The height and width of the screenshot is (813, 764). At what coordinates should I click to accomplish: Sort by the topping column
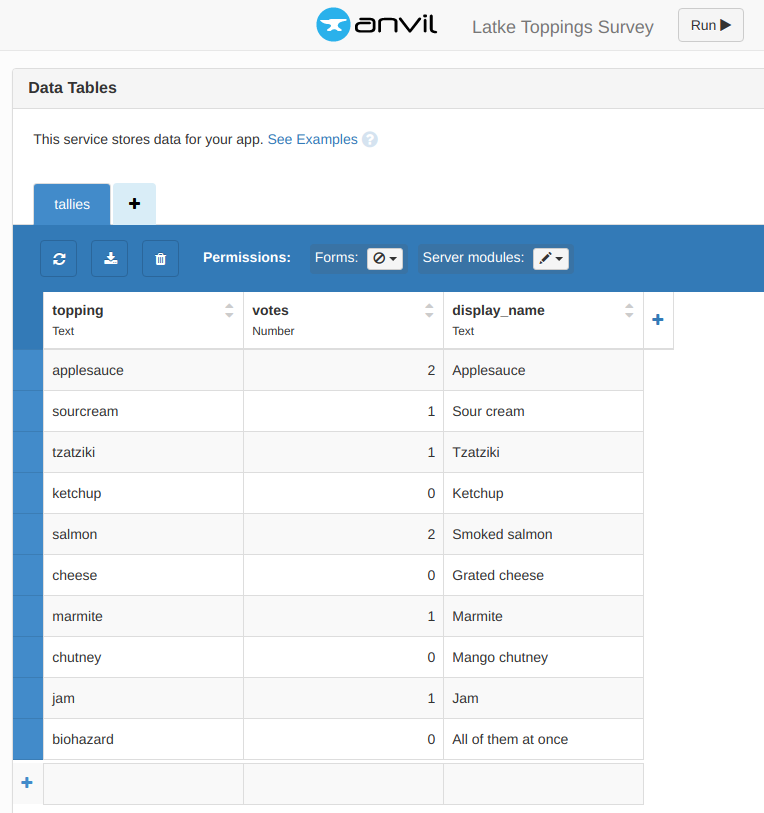click(x=229, y=311)
